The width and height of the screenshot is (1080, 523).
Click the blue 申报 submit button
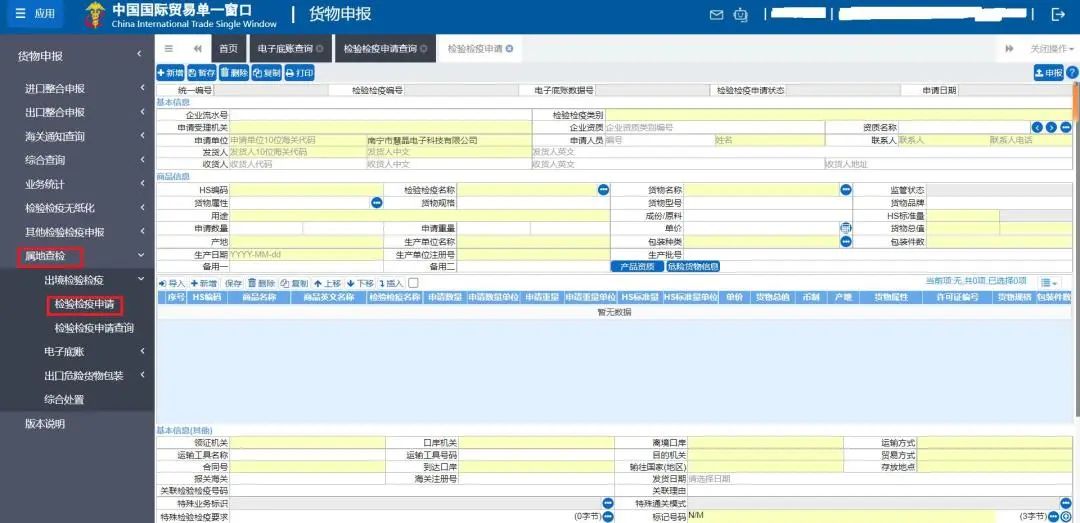pos(1048,73)
